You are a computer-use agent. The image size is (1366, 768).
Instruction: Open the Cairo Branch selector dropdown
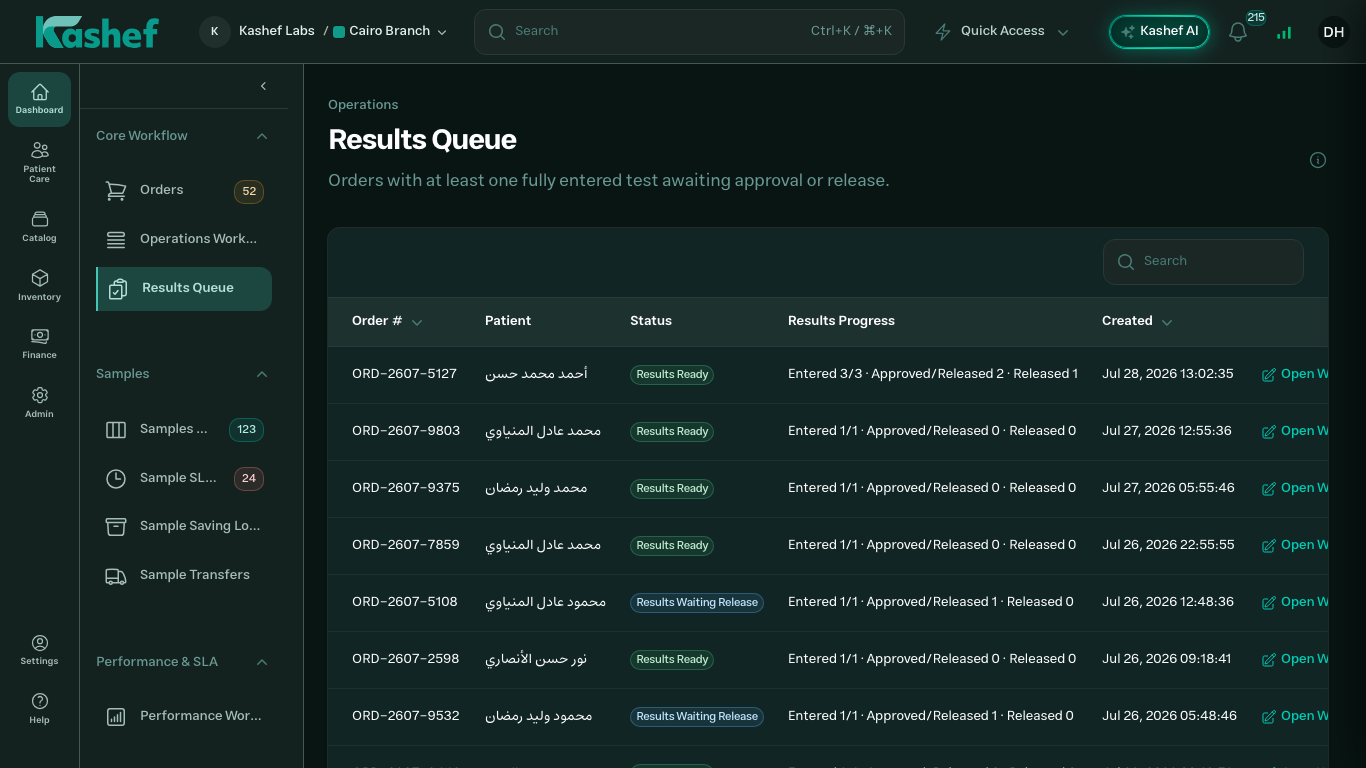390,32
